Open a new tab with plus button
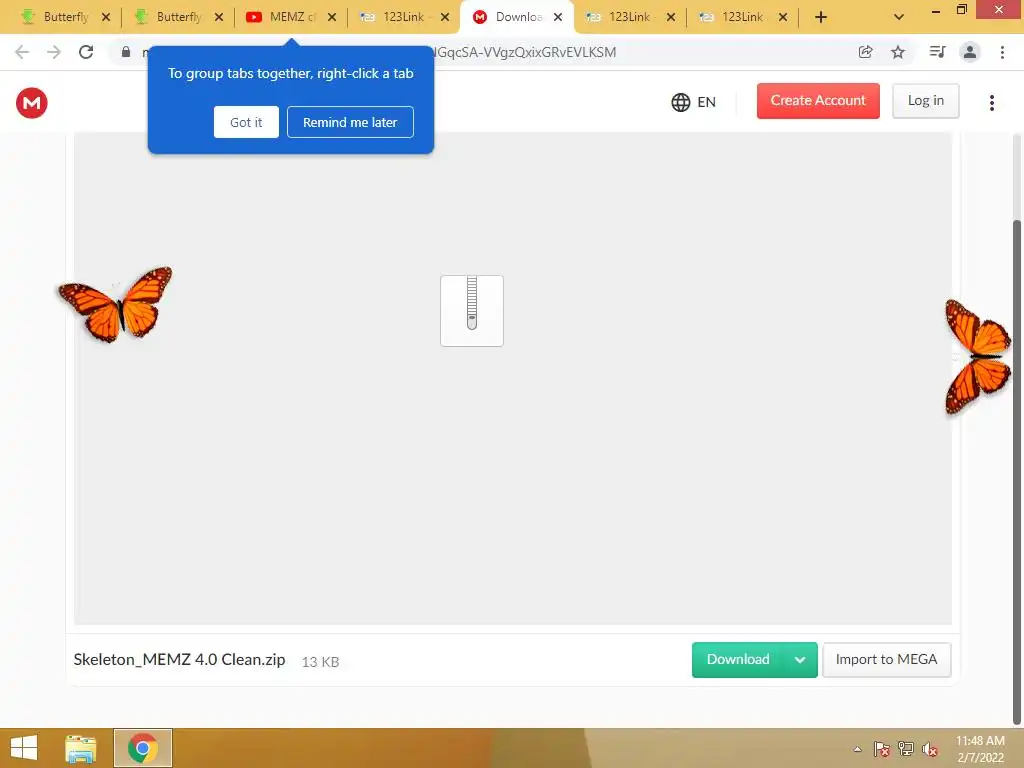Image resolution: width=1024 pixels, height=768 pixels. tap(821, 17)
